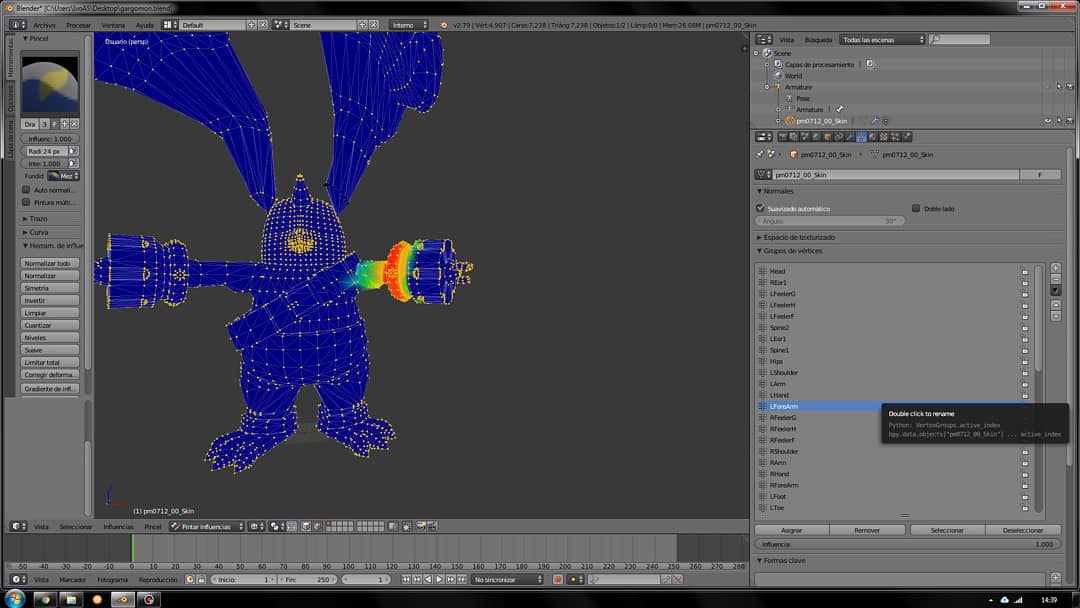Image resolution: width=1080 pixels, height=608 pixels.
Task: Click the Asignar button
Action: click(791, 530)
